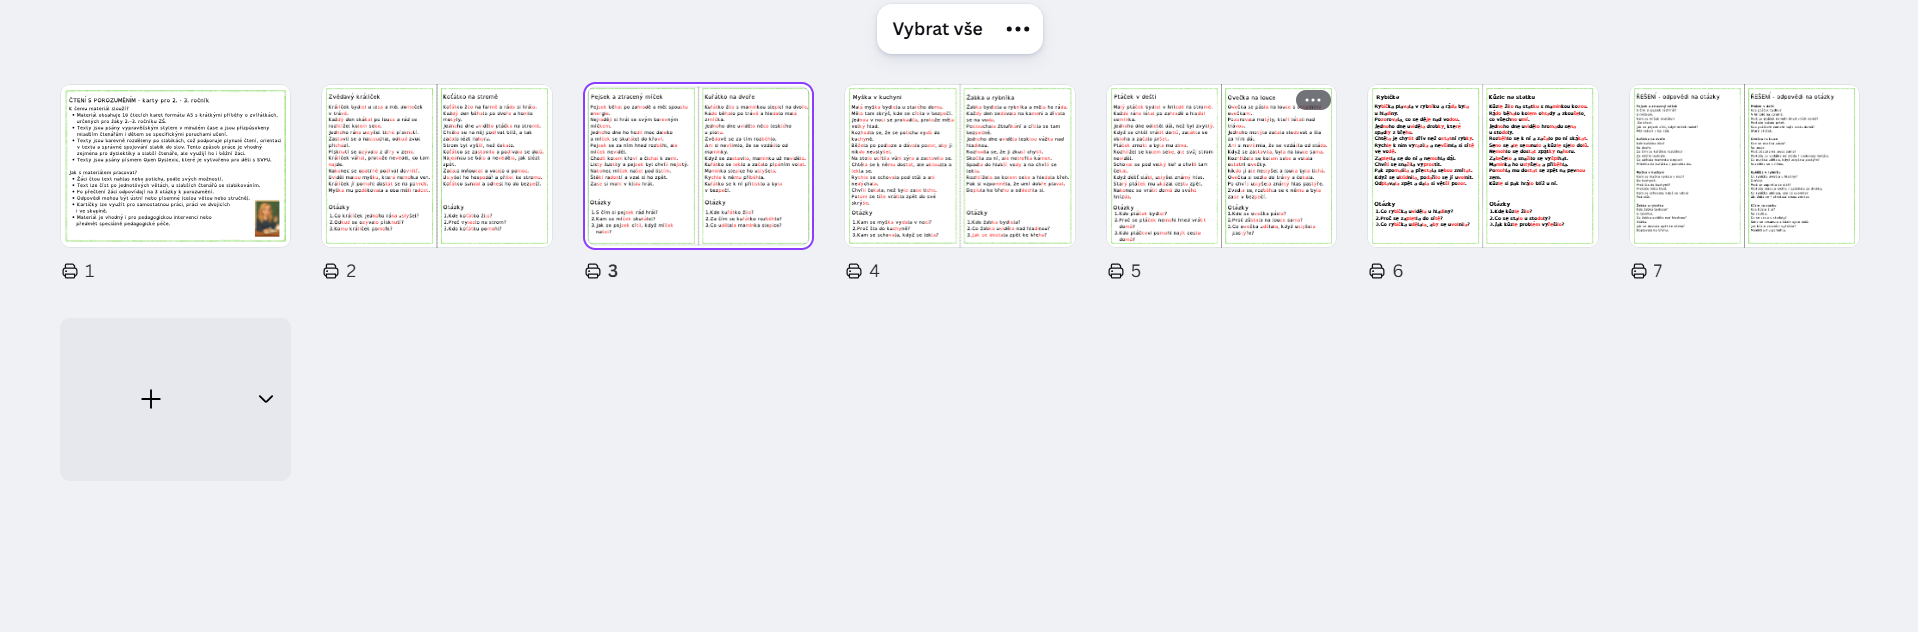Select highlighted page 3 thumbnail
Viewport: 1918px width, 632px height.
698,166
